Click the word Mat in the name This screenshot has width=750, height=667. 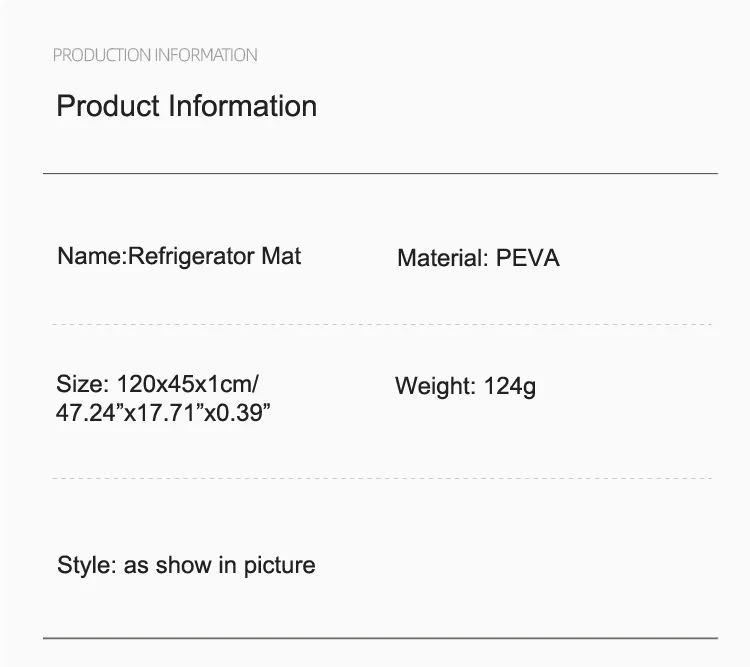point(281,256)
